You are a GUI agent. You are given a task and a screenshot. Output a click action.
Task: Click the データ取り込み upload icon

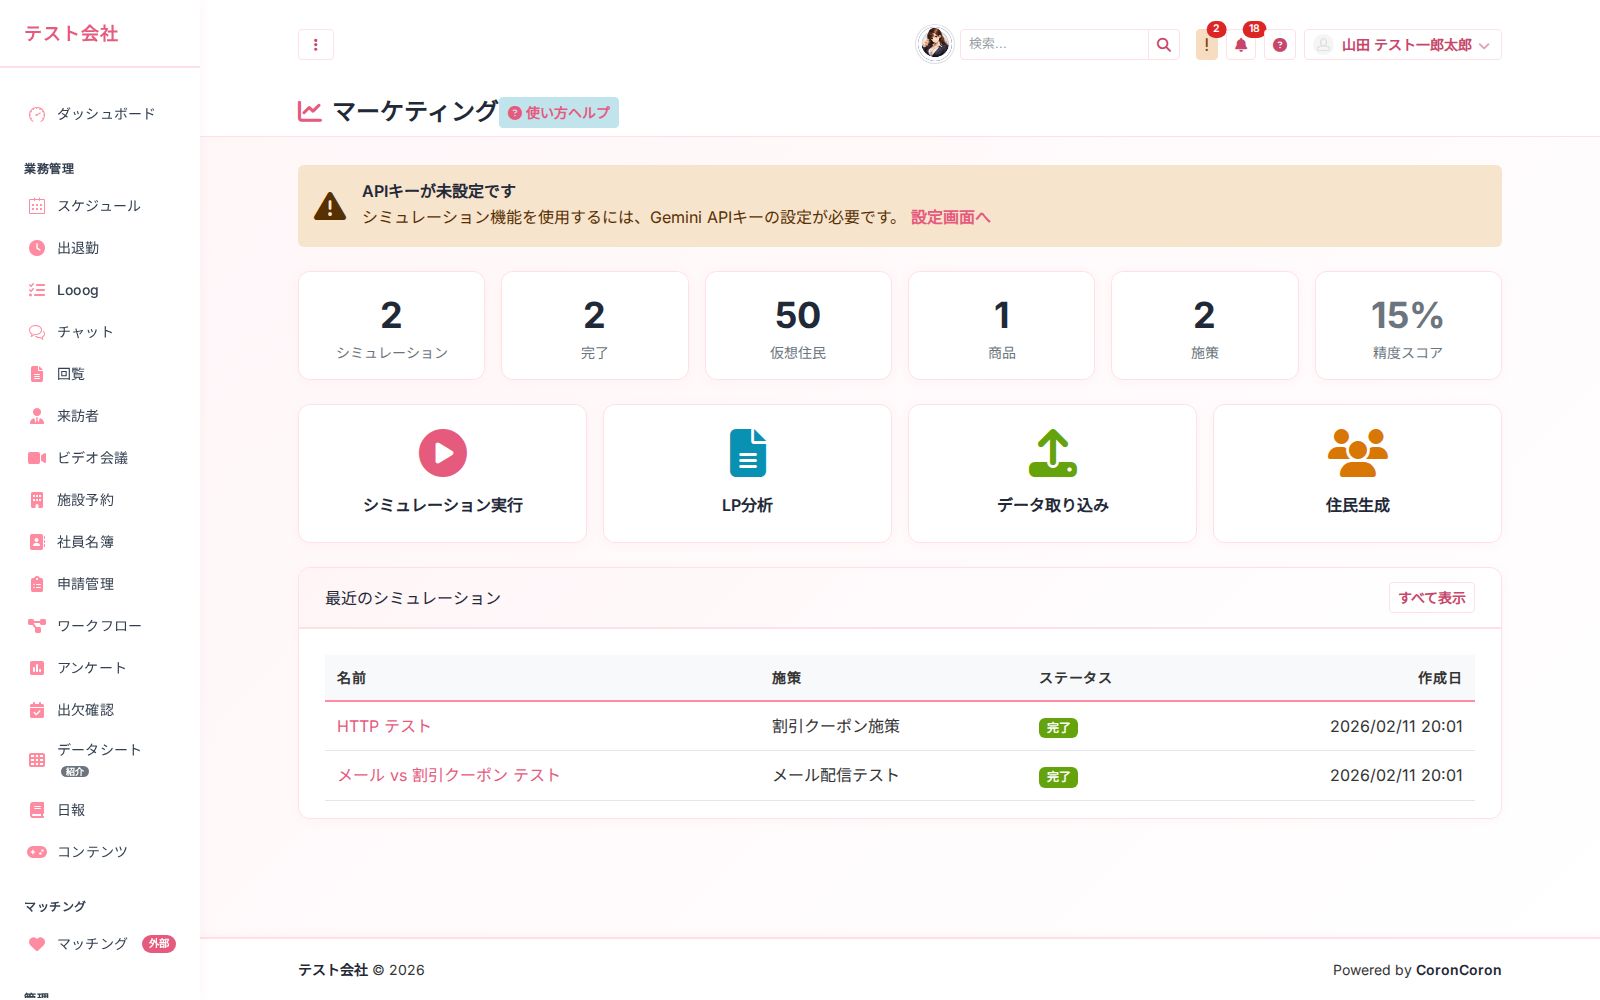click(x=1053, y=453)
